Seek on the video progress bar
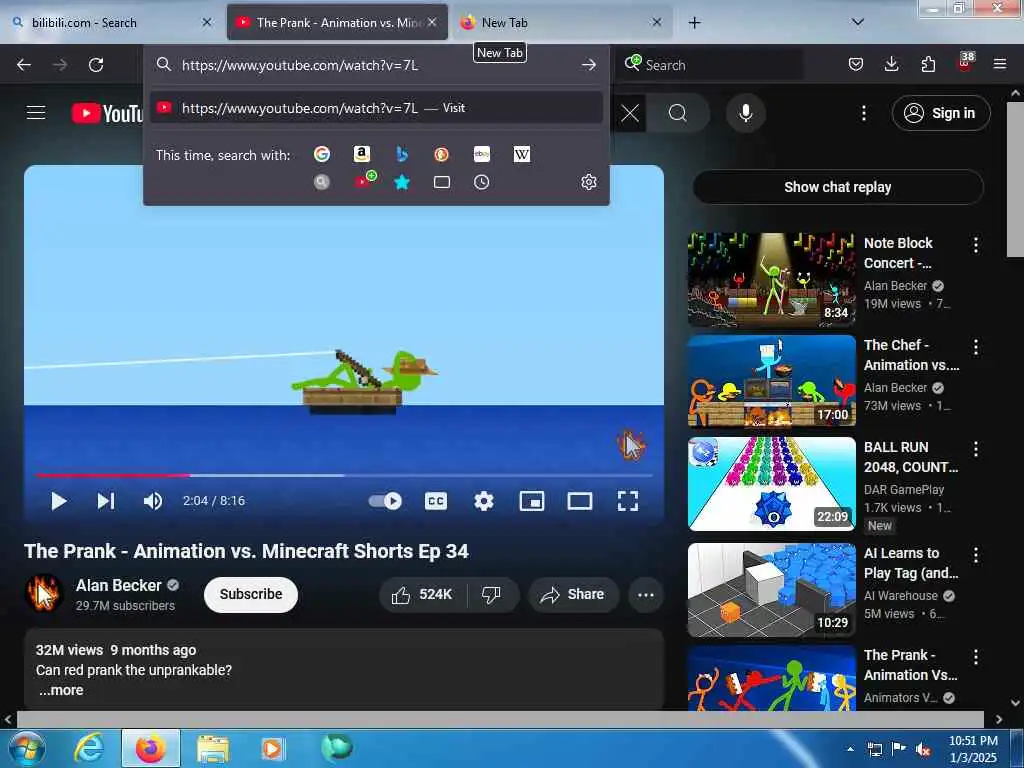 coord(344,475)
